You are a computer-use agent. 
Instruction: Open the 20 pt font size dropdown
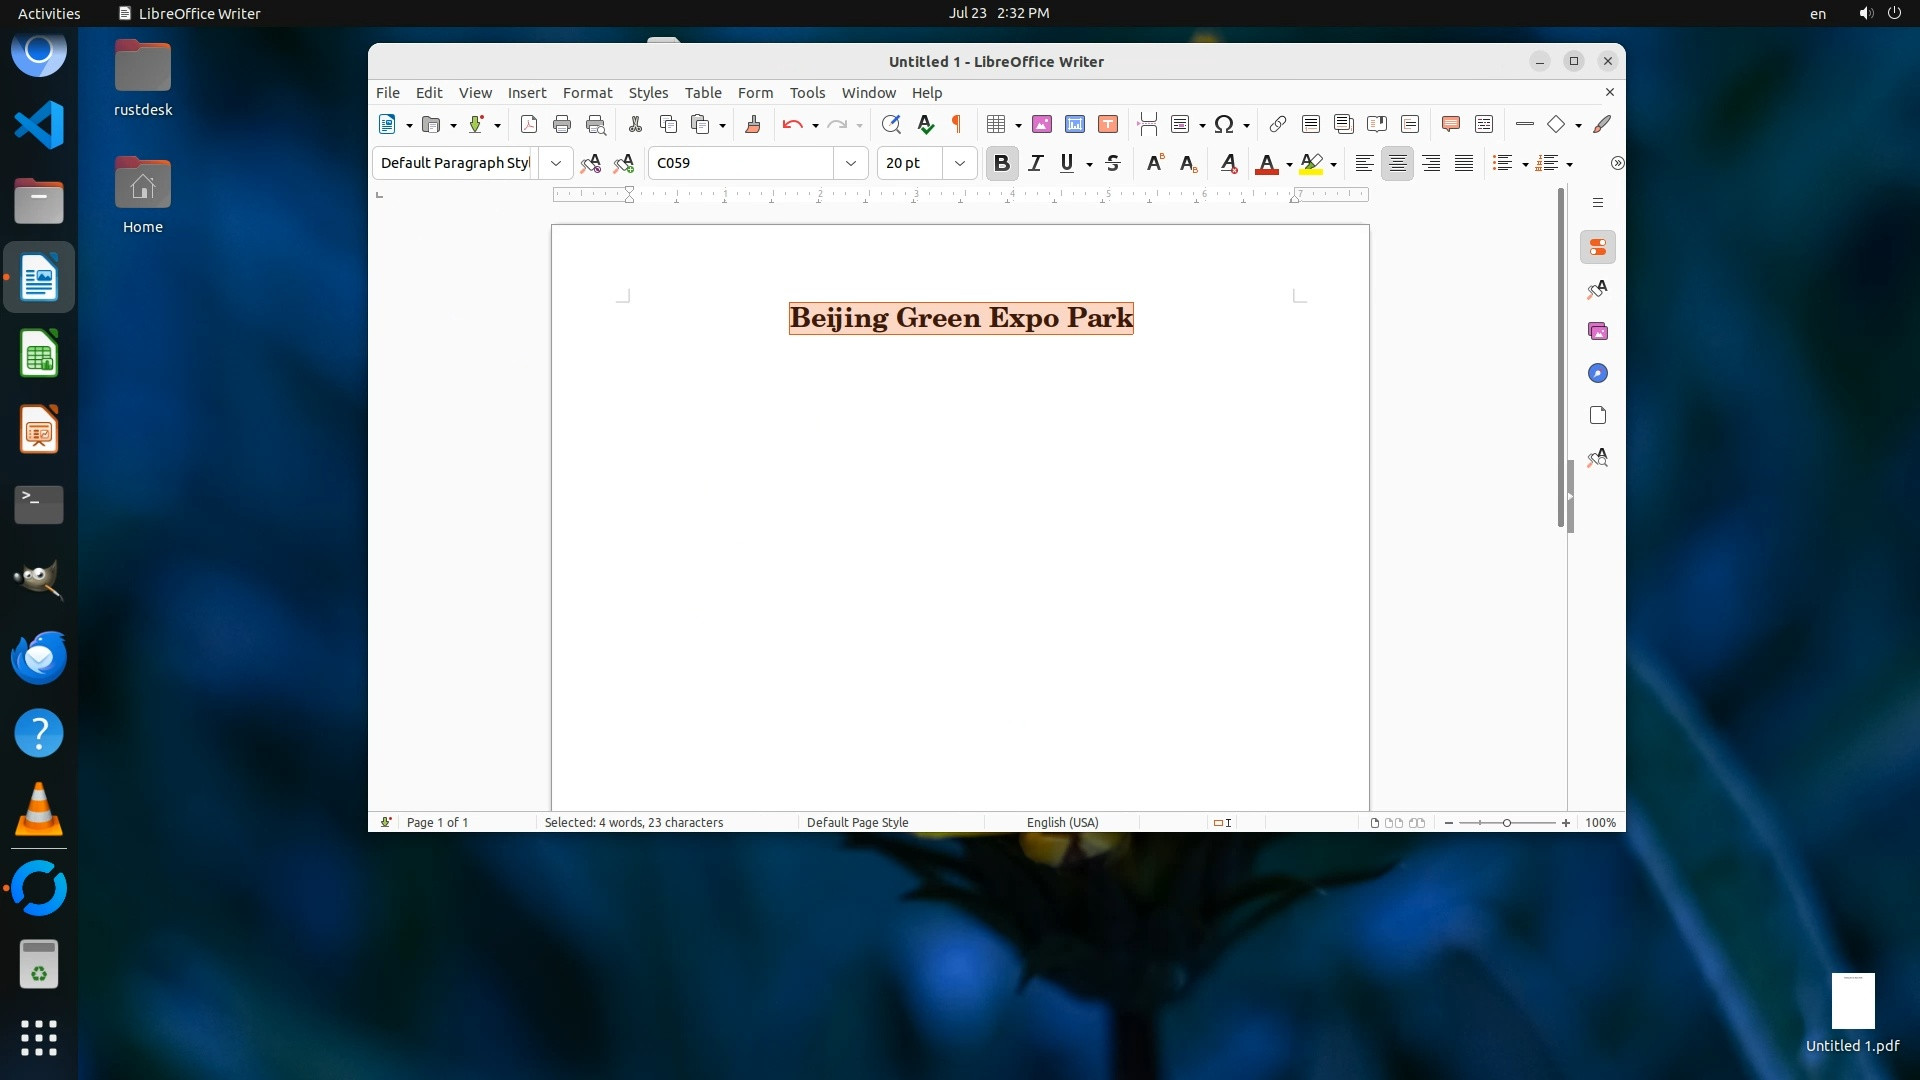(959, 163)
